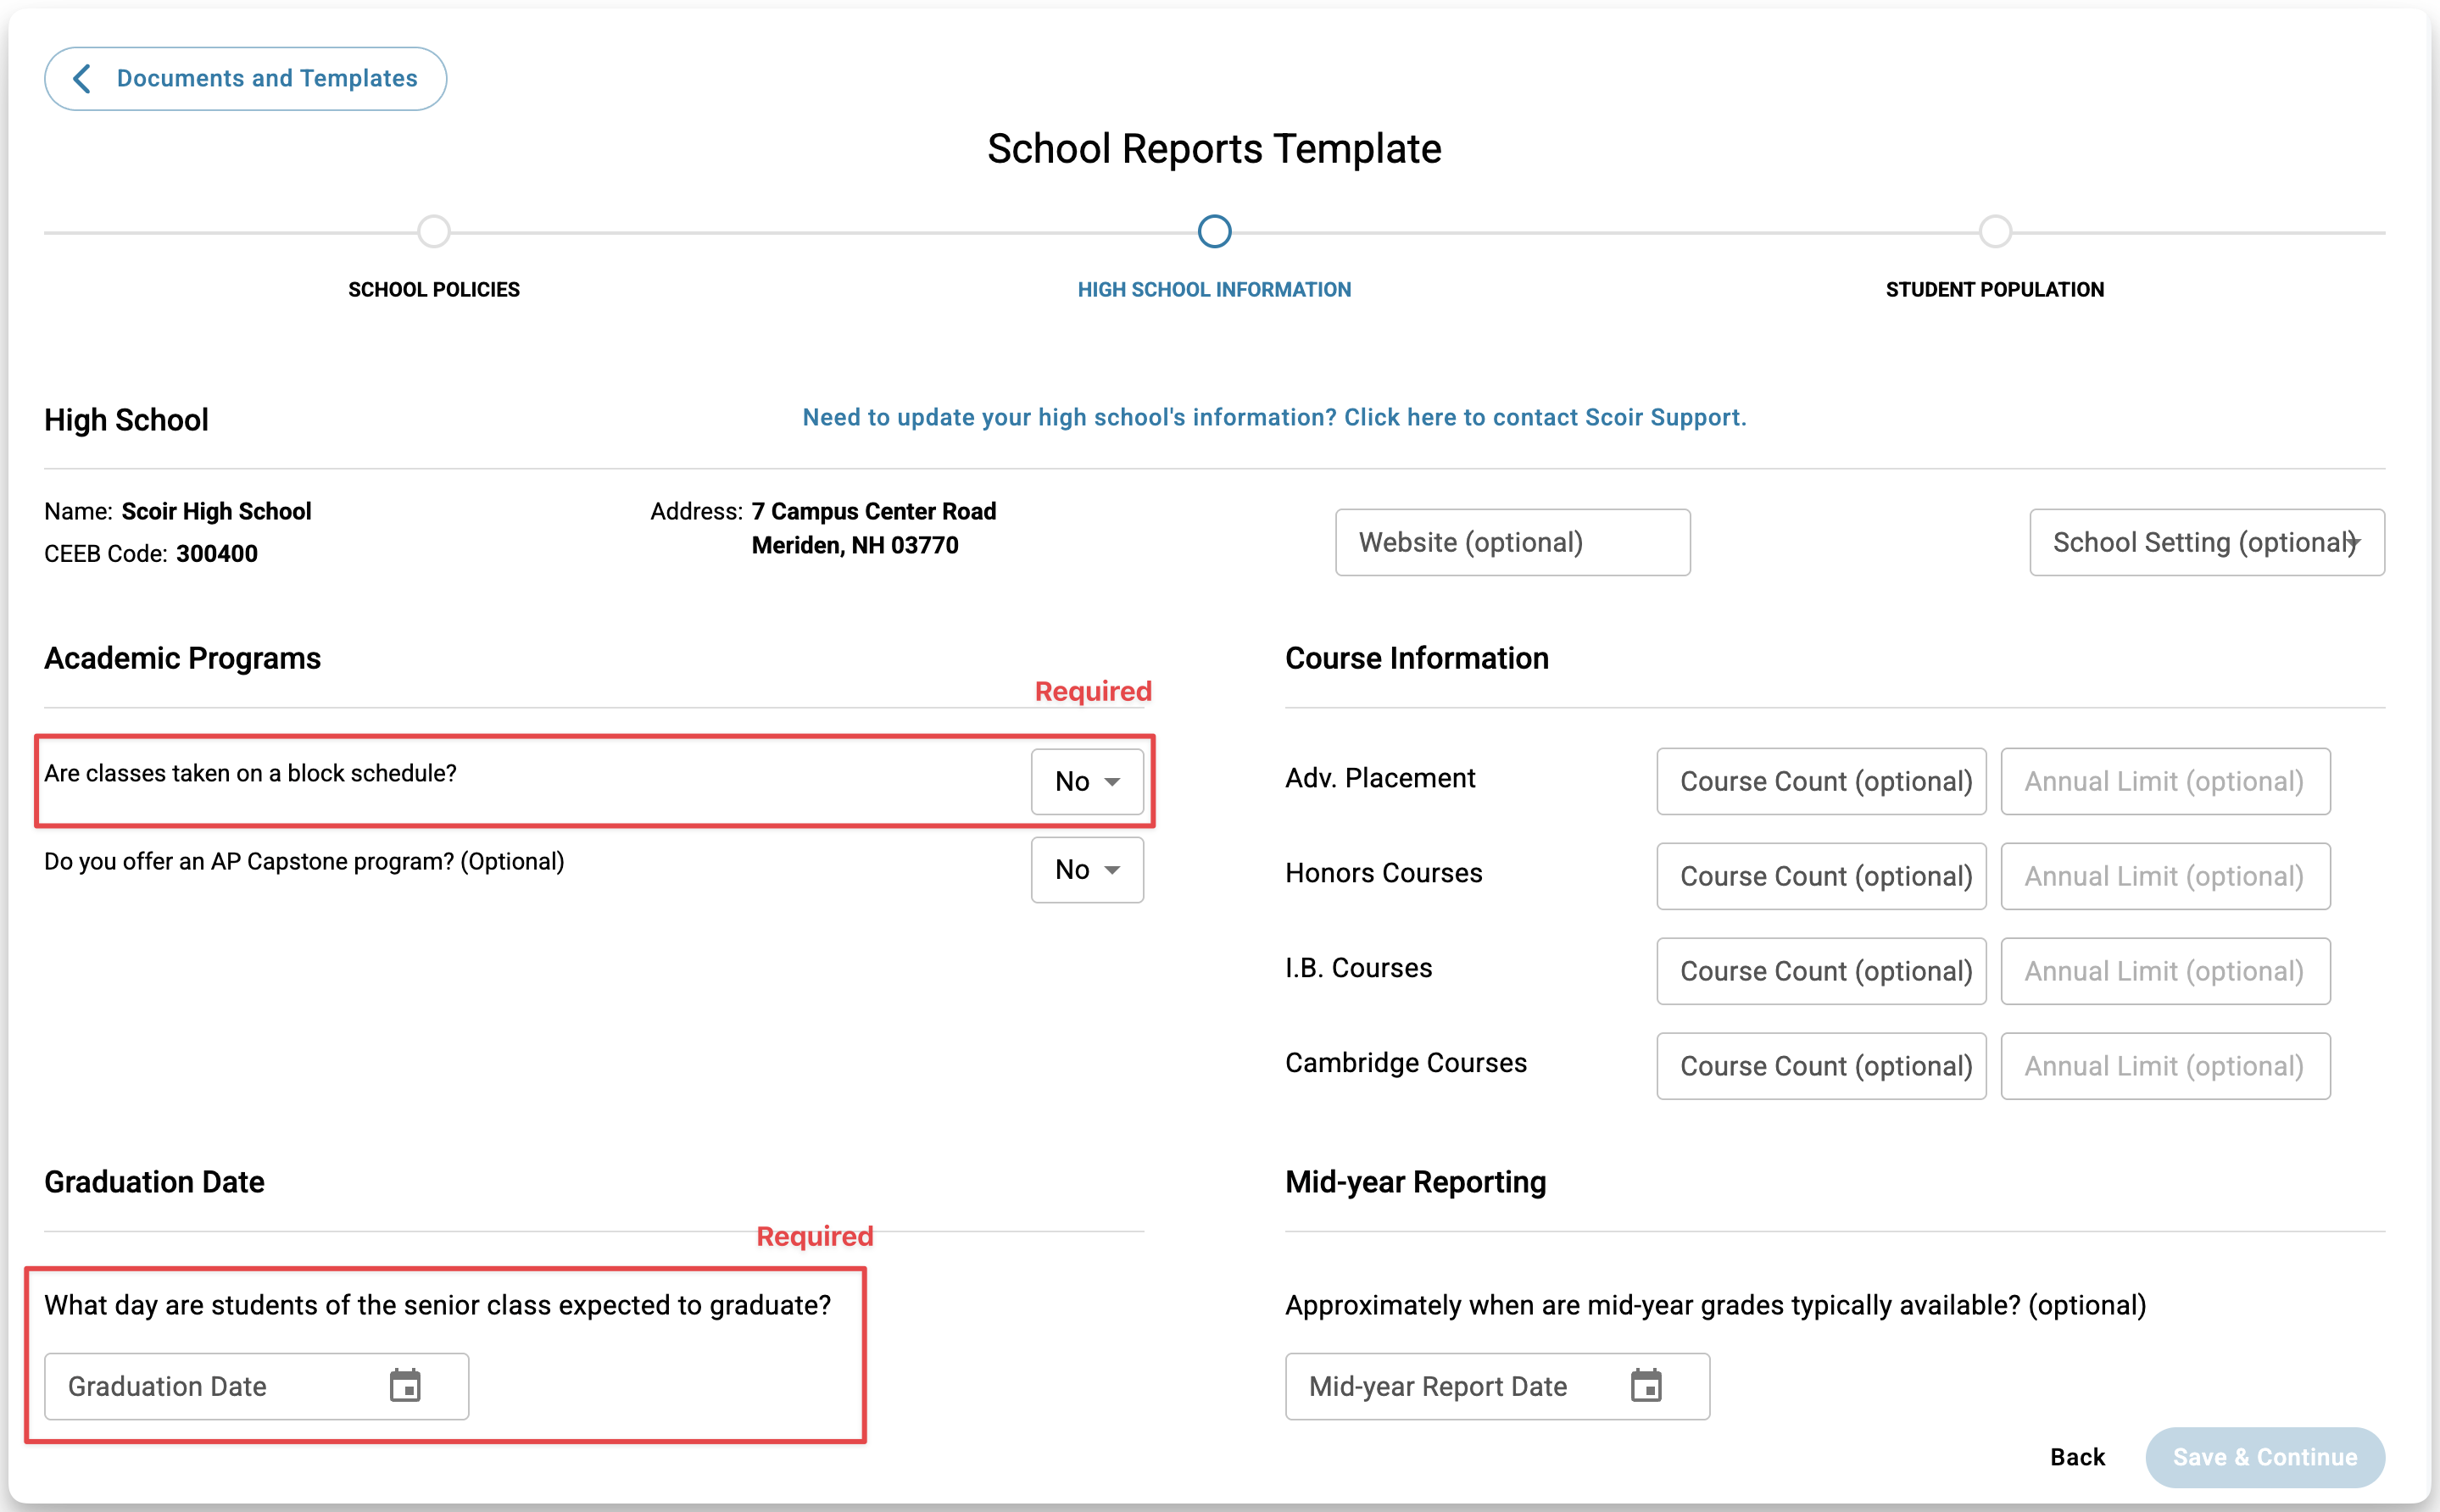Select the School Policies step circle
The width and height of the screenshot is (2440, 1512).
click(434, 231)
